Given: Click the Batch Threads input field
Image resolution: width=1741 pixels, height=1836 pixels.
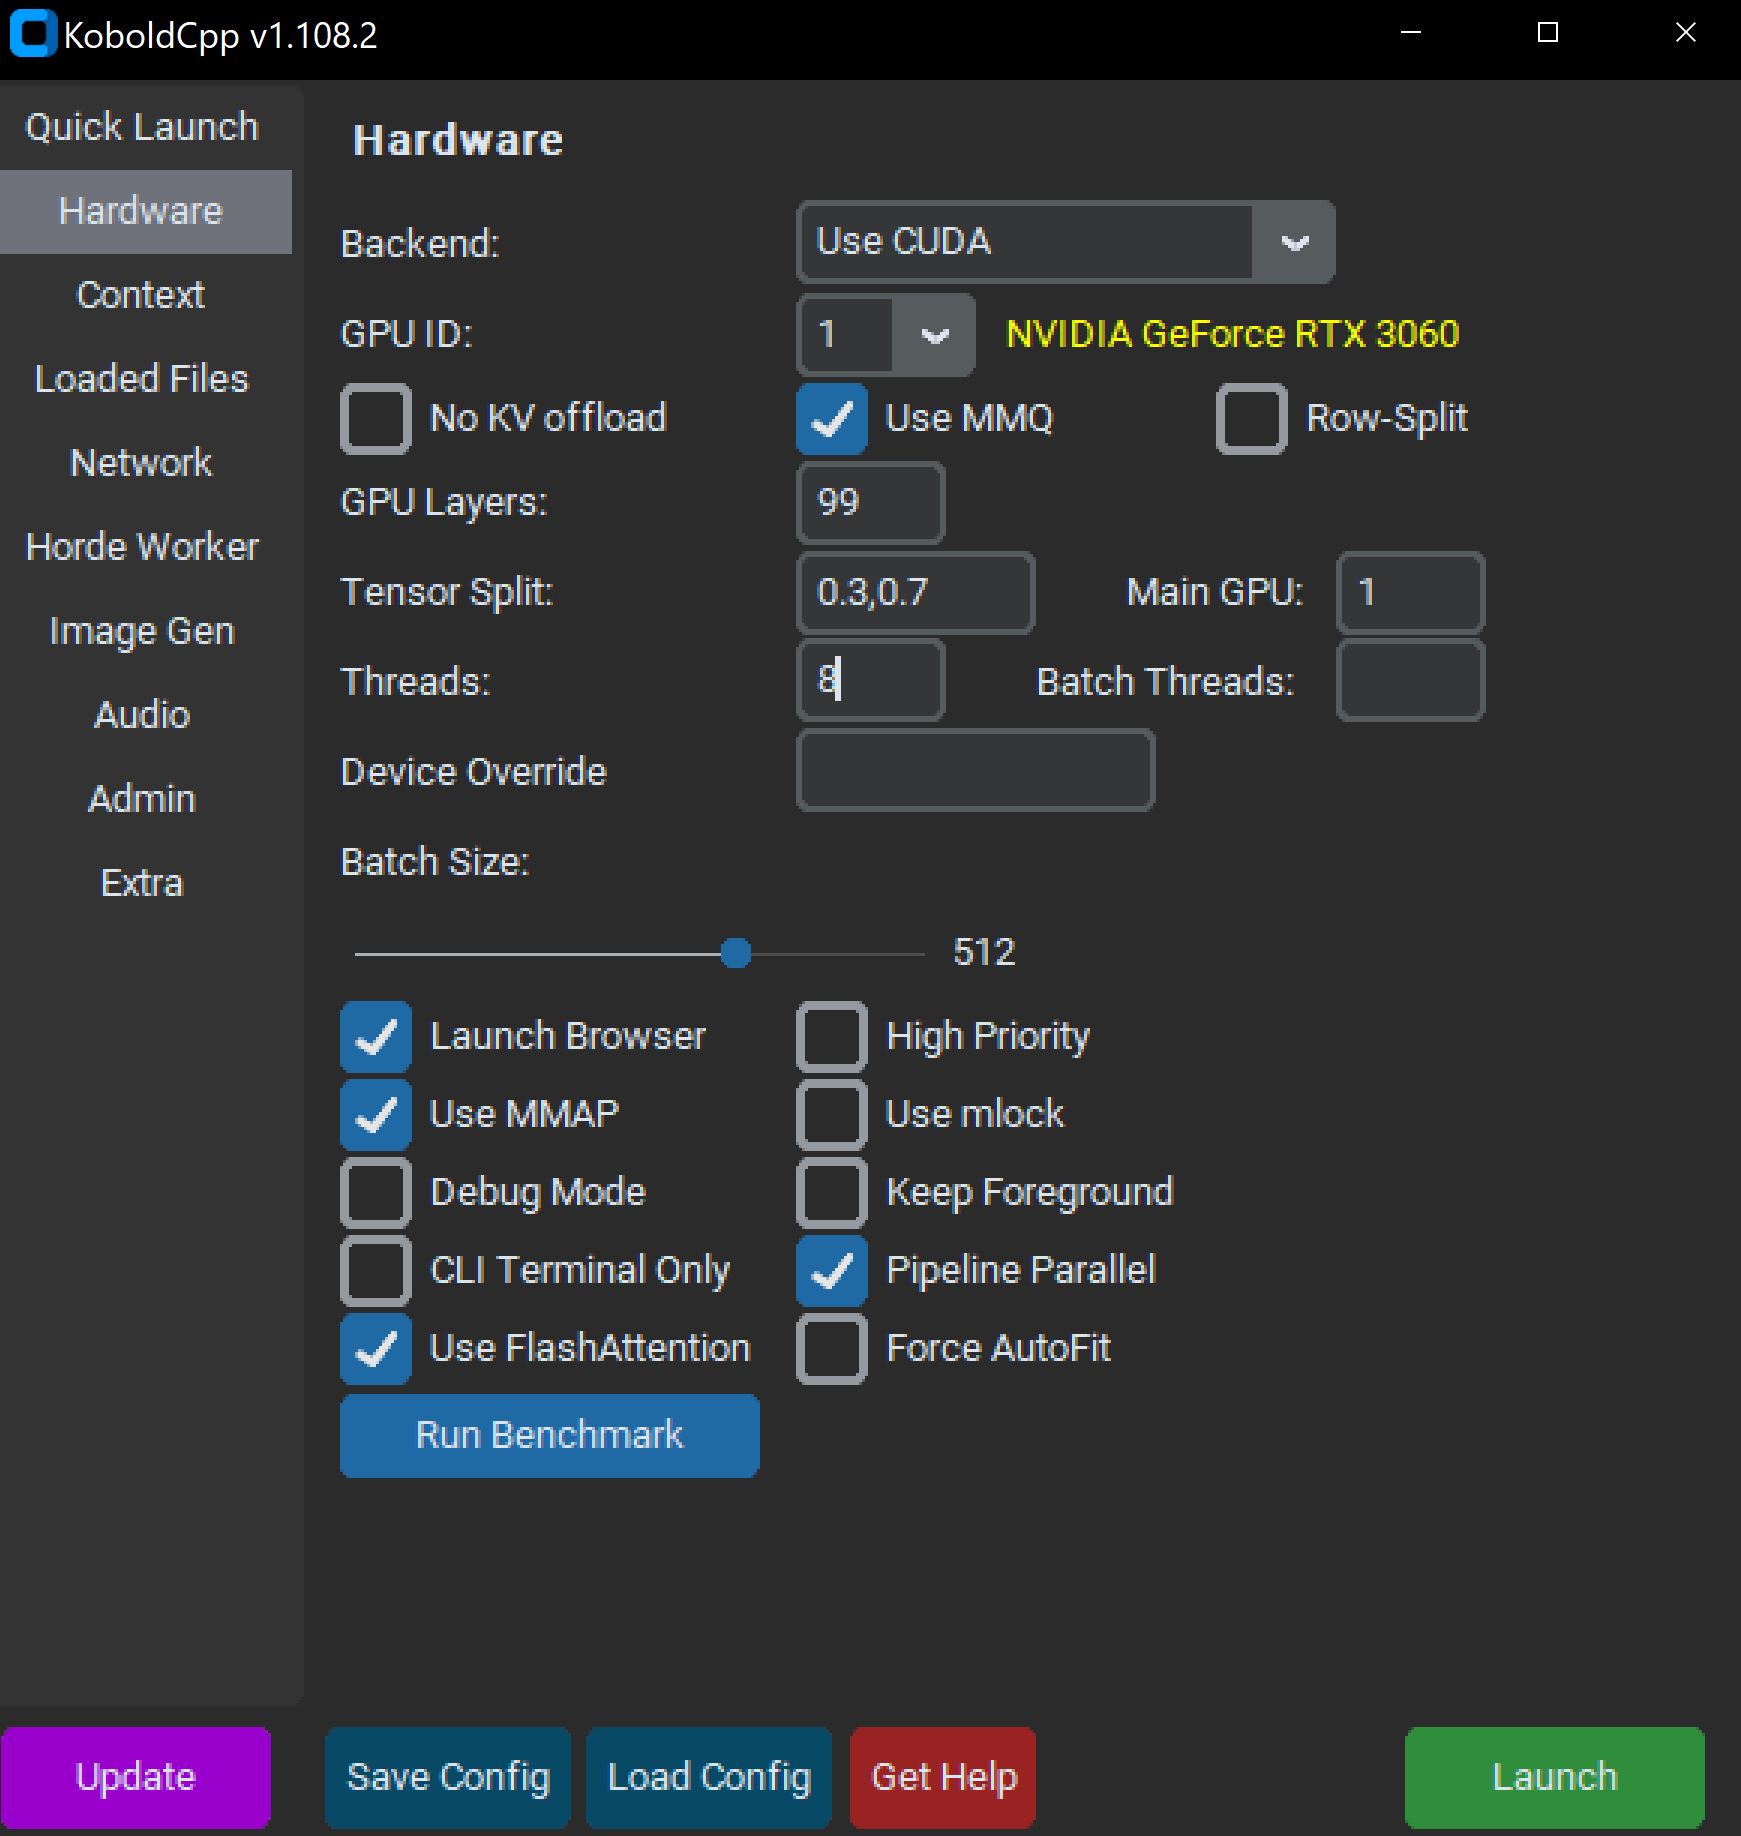Looking at the screenshot, I should 1411,681.
